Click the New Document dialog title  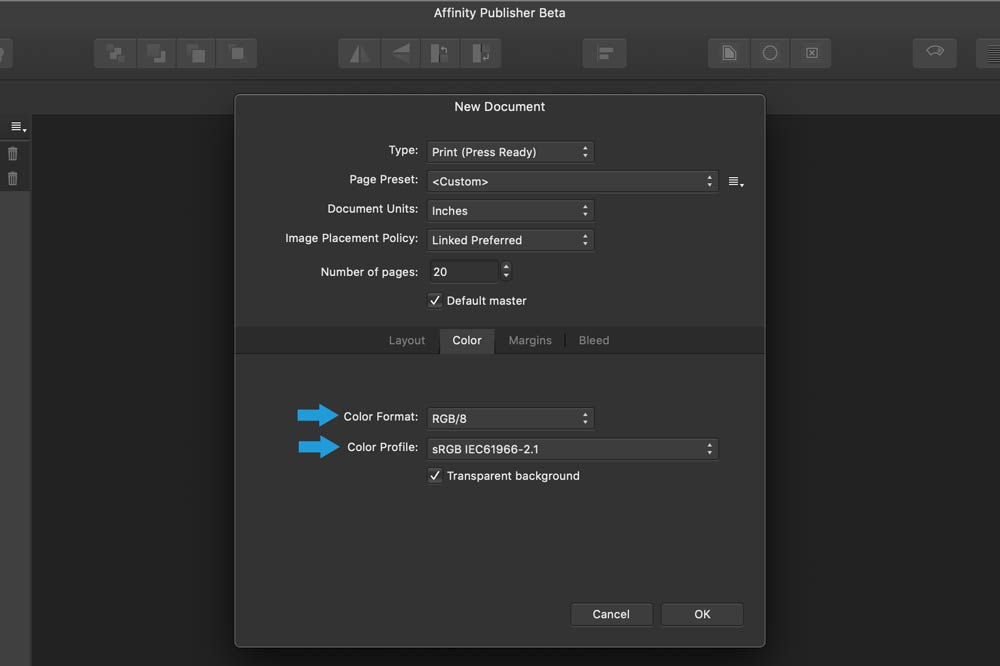pos(499,107)
